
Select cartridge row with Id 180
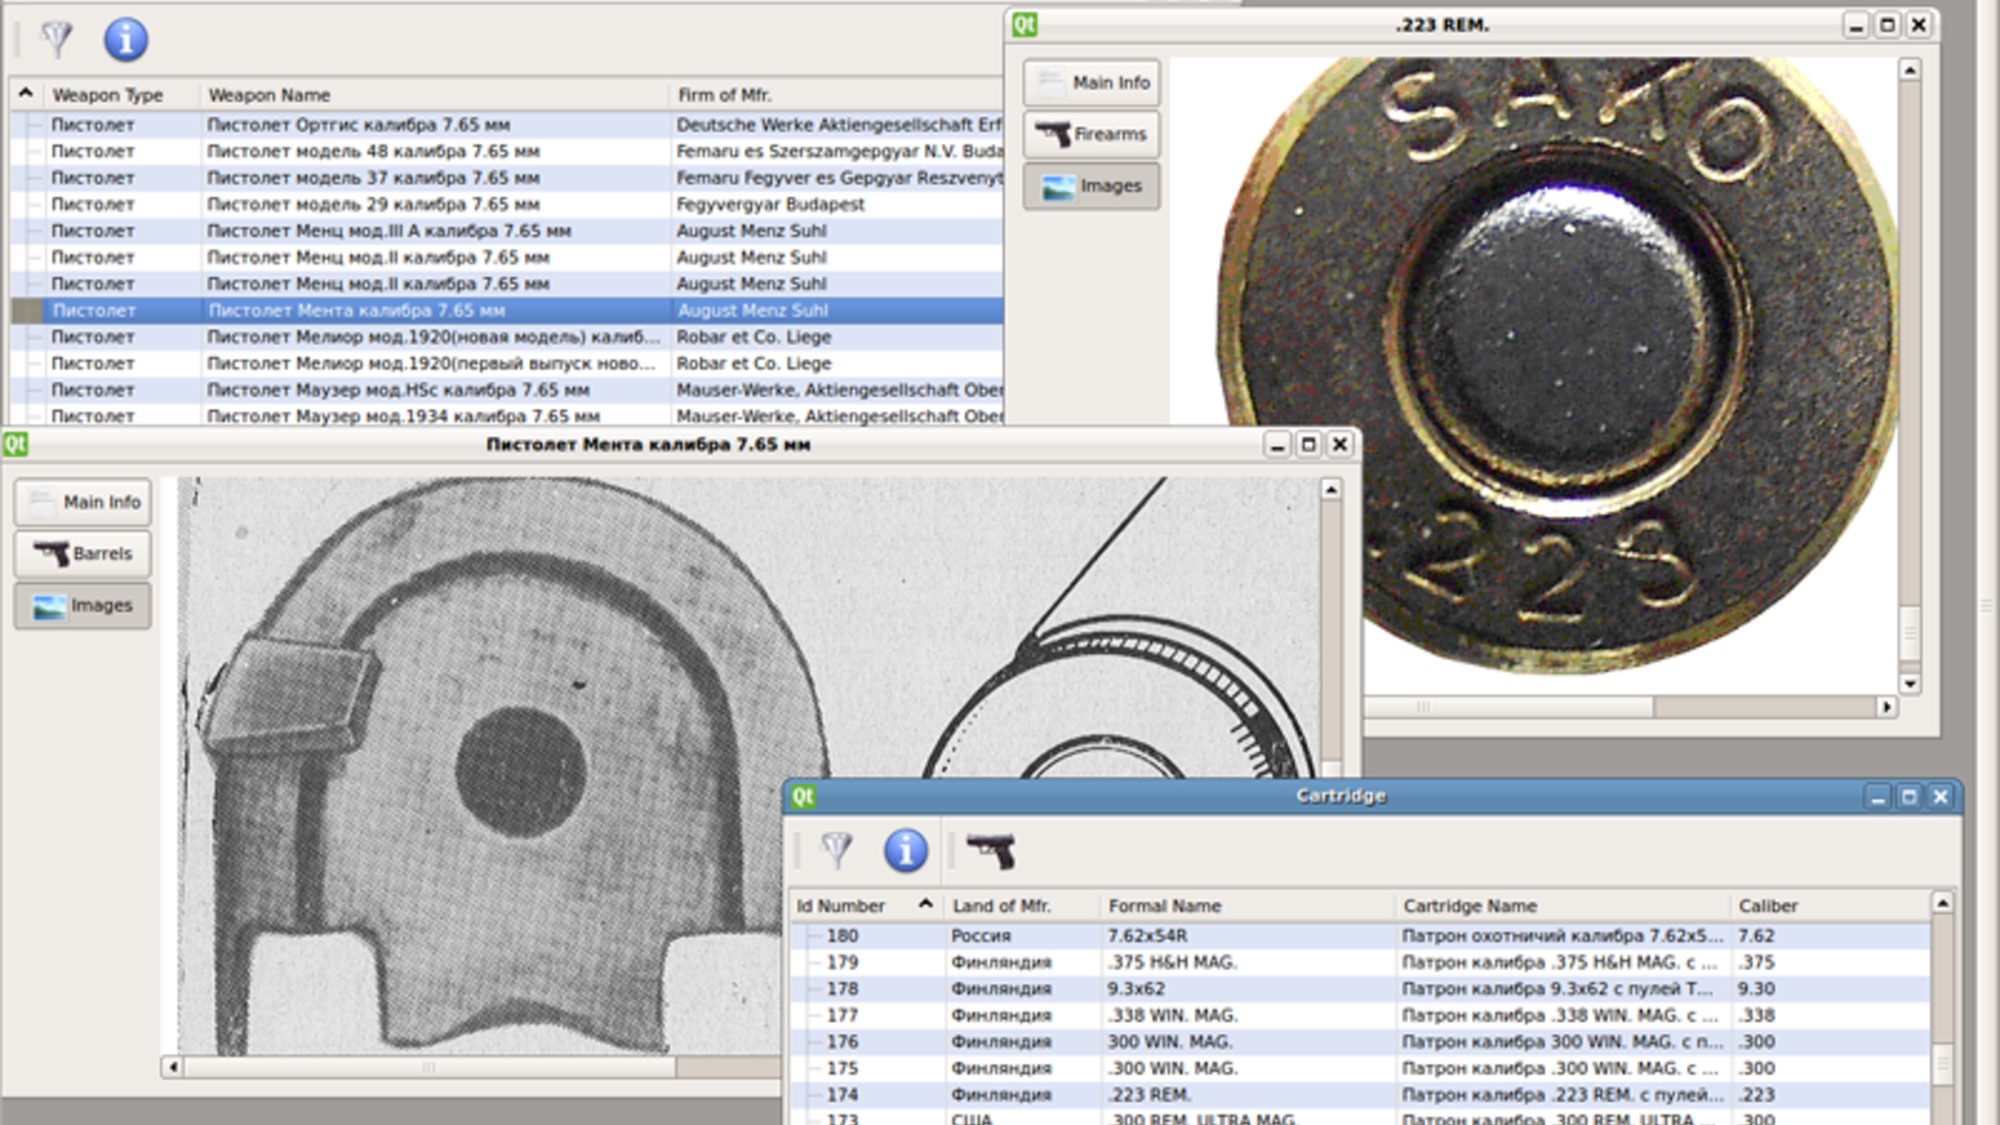pos(1359,936)
